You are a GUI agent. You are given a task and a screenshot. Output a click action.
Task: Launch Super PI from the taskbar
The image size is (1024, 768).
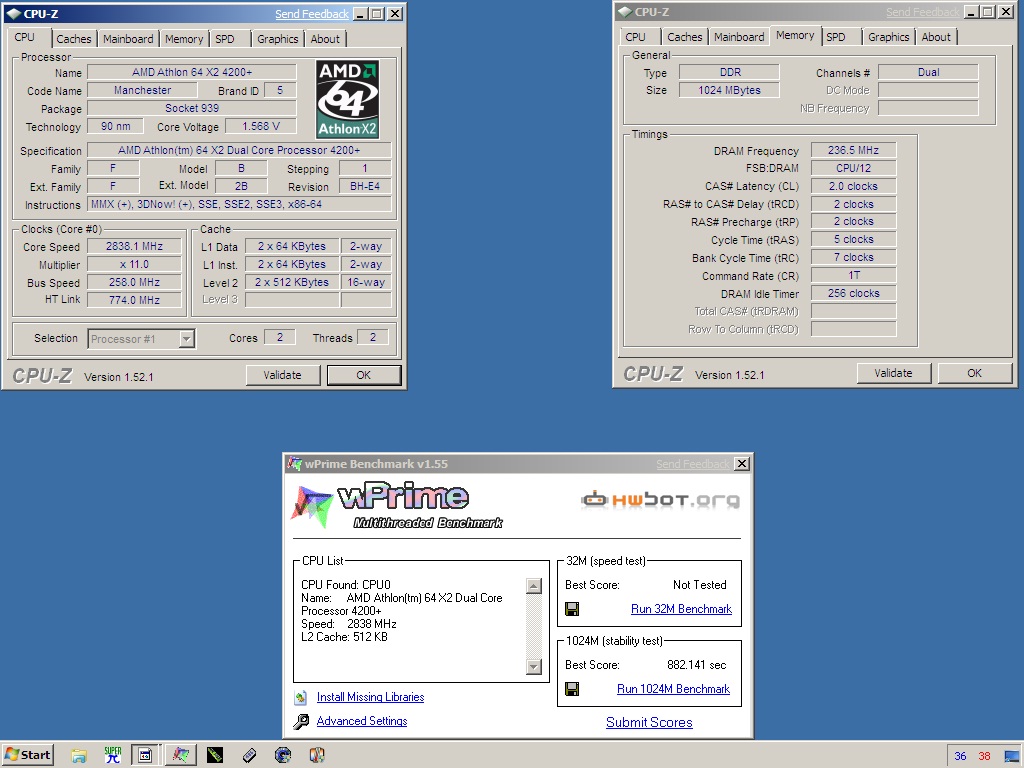click(x=113, y=755)
